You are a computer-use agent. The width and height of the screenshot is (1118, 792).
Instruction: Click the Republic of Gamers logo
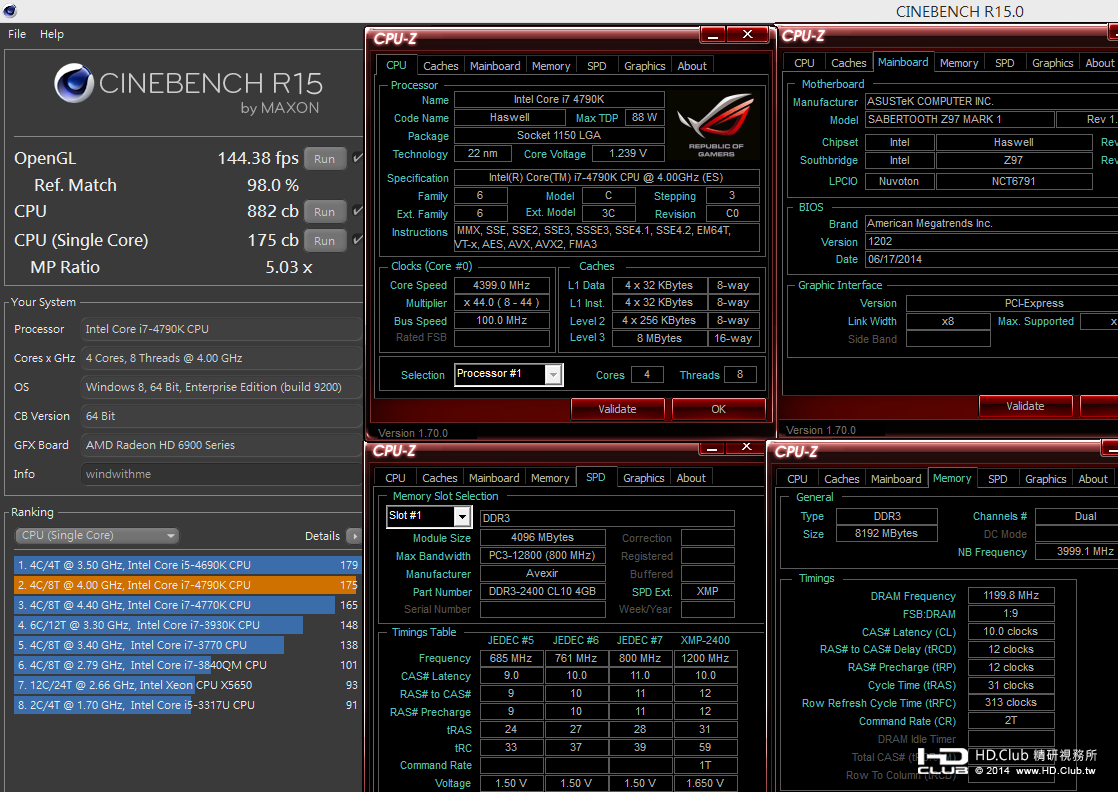click(716, 125)
